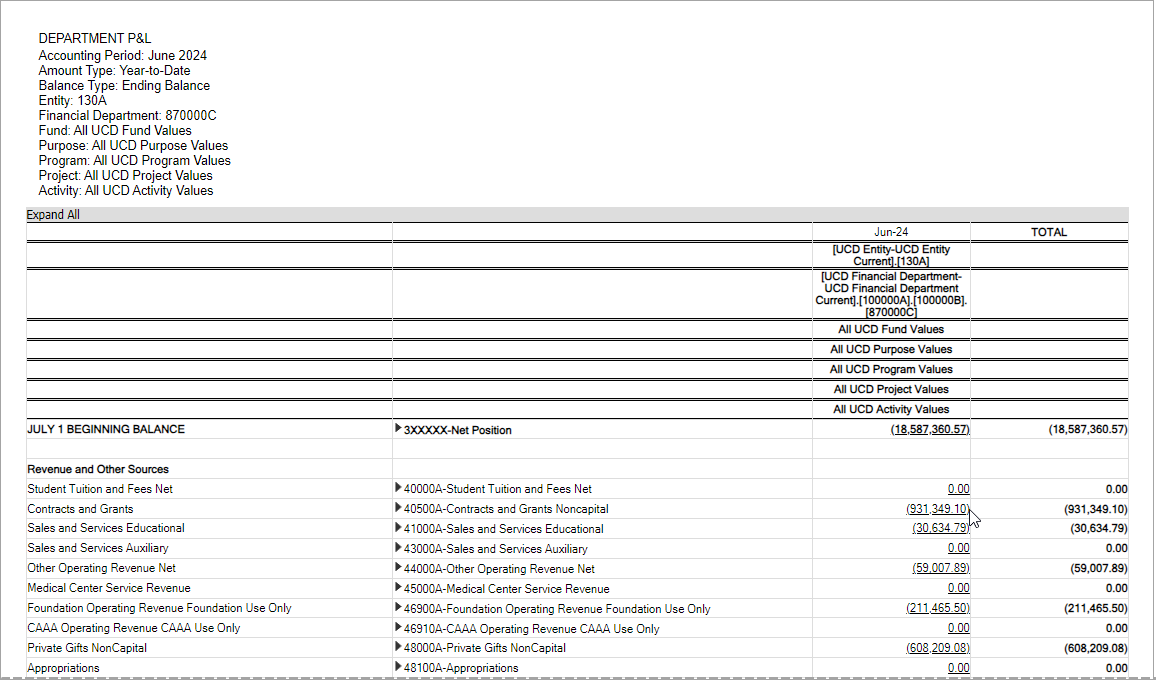
Task: Expand 48100A-Appropriations row
Action: [x=399, y=667]
